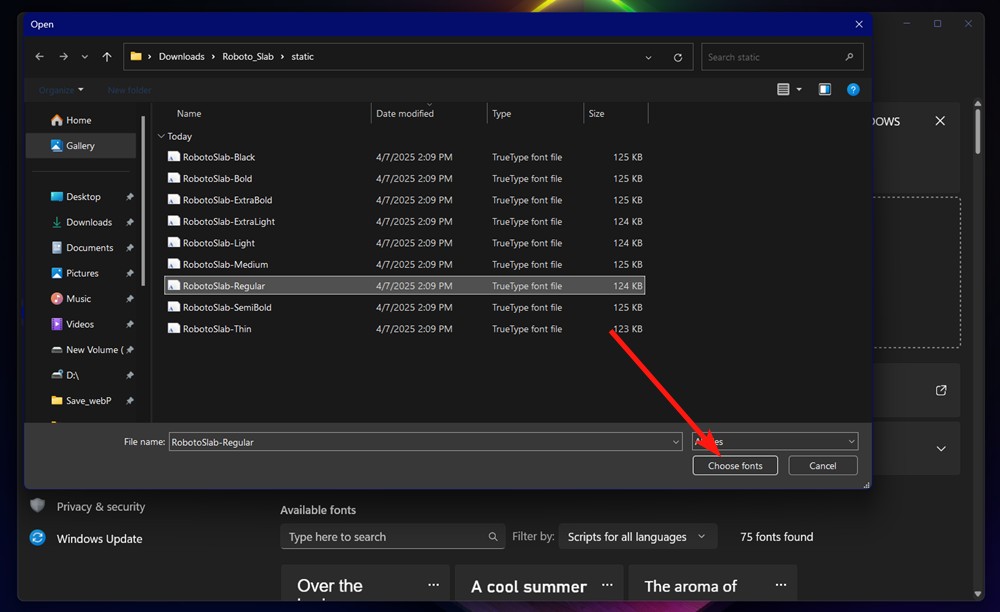Image resolution: width=1000 pixels, height=612 pixels.
Task: Select the RobotoSlab-ExtraBold font file
Action: 404,200
